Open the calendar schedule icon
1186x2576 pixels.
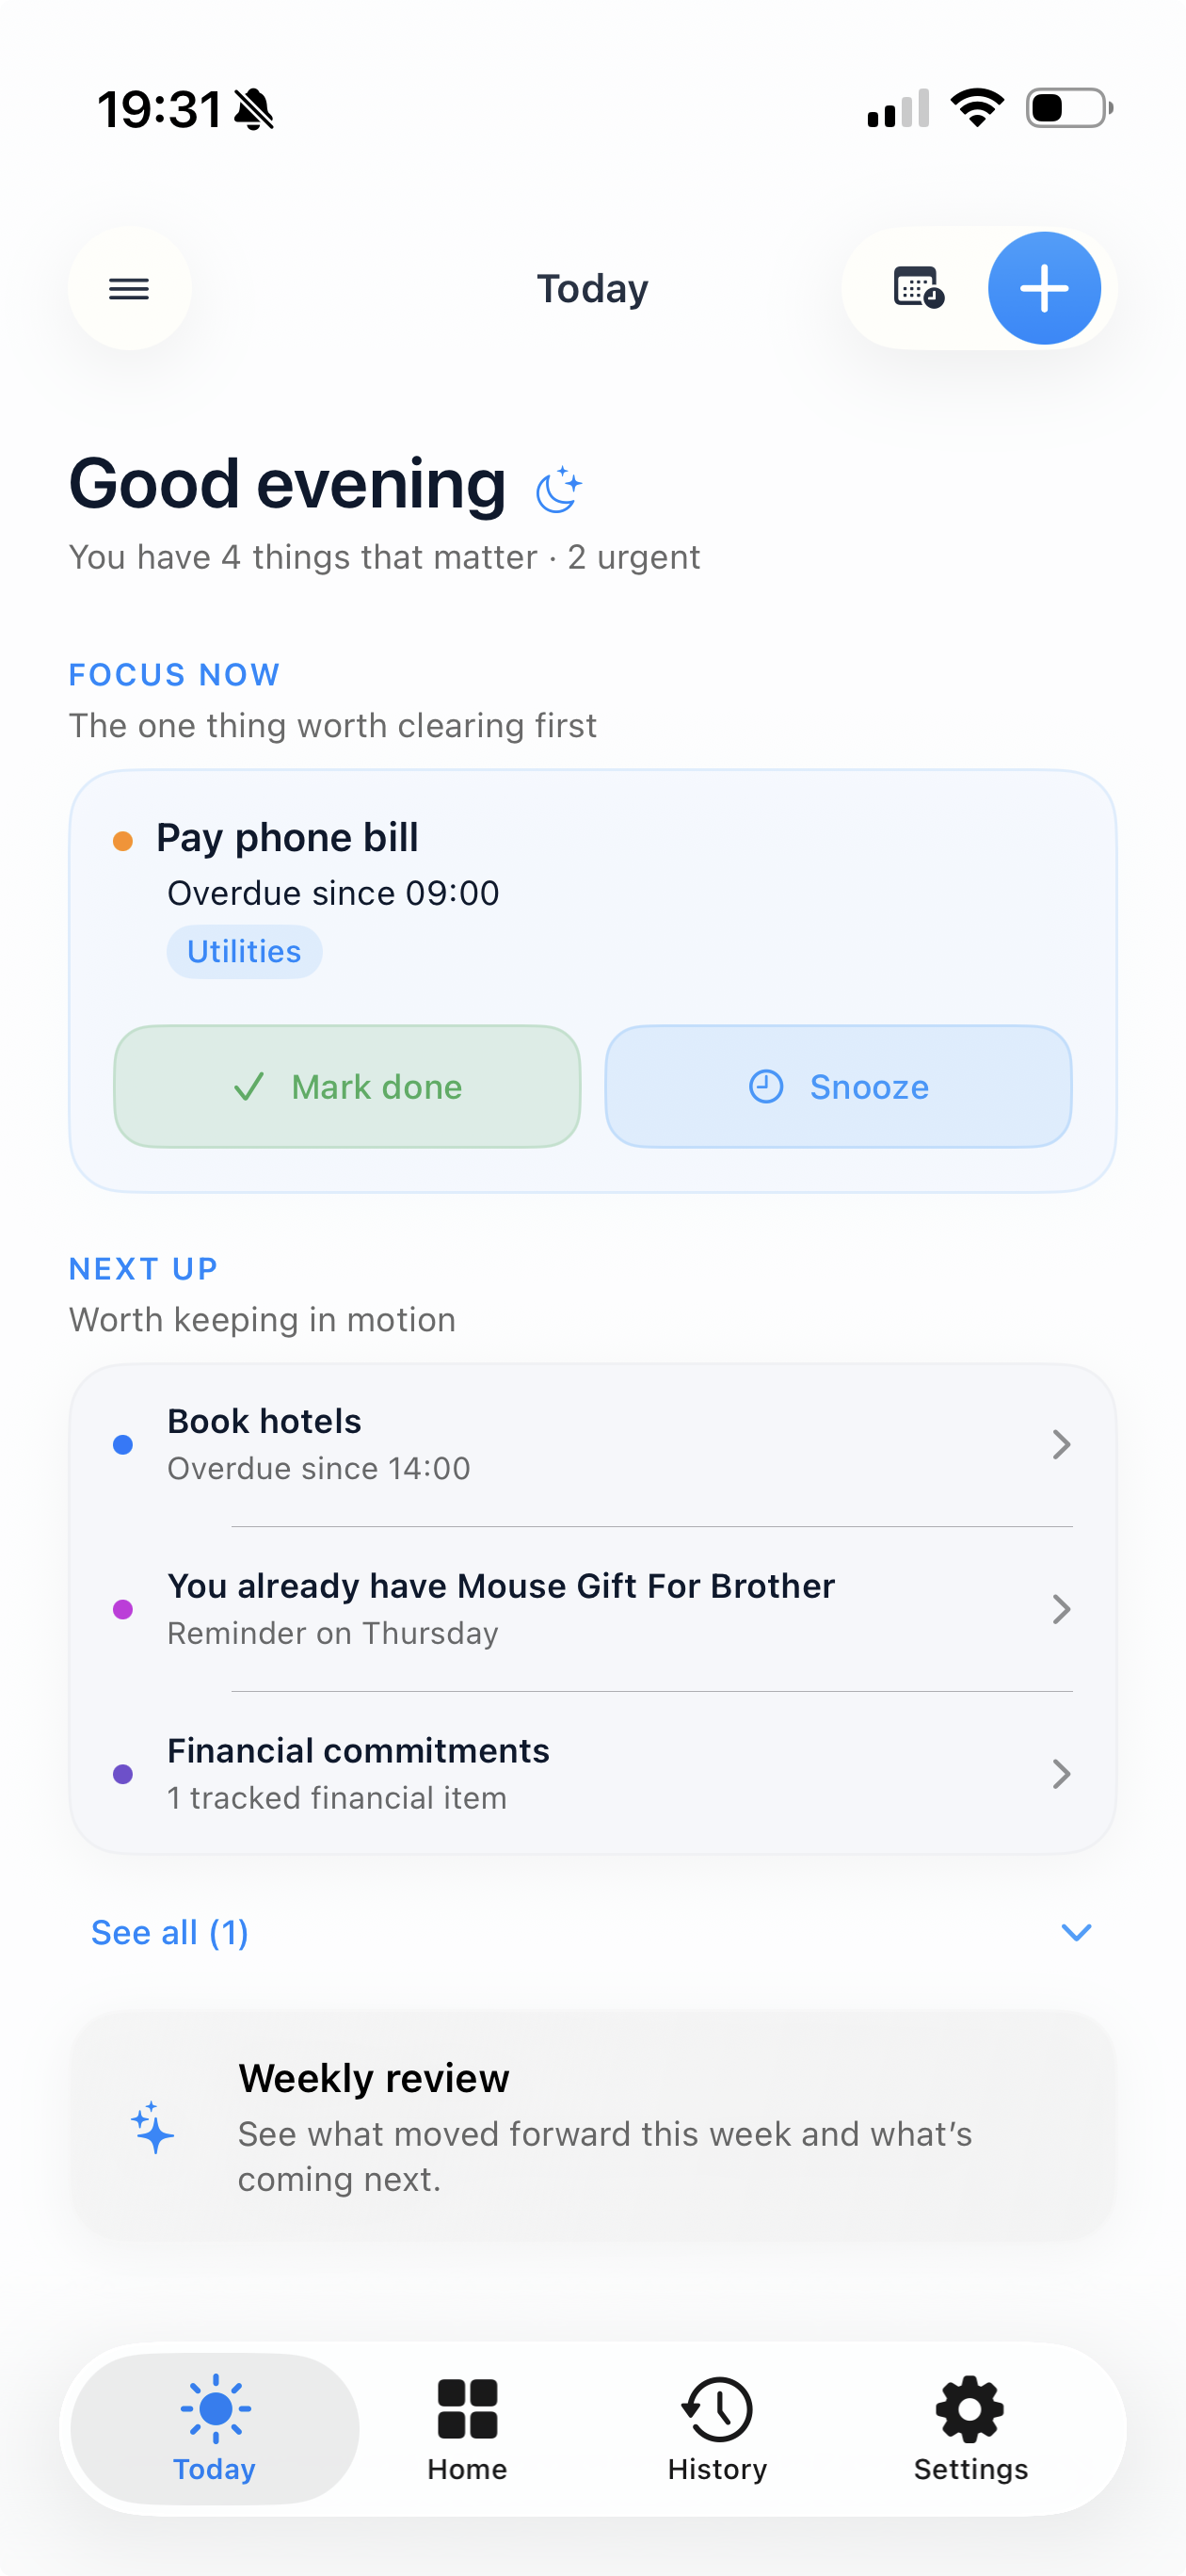coord(918,288)
